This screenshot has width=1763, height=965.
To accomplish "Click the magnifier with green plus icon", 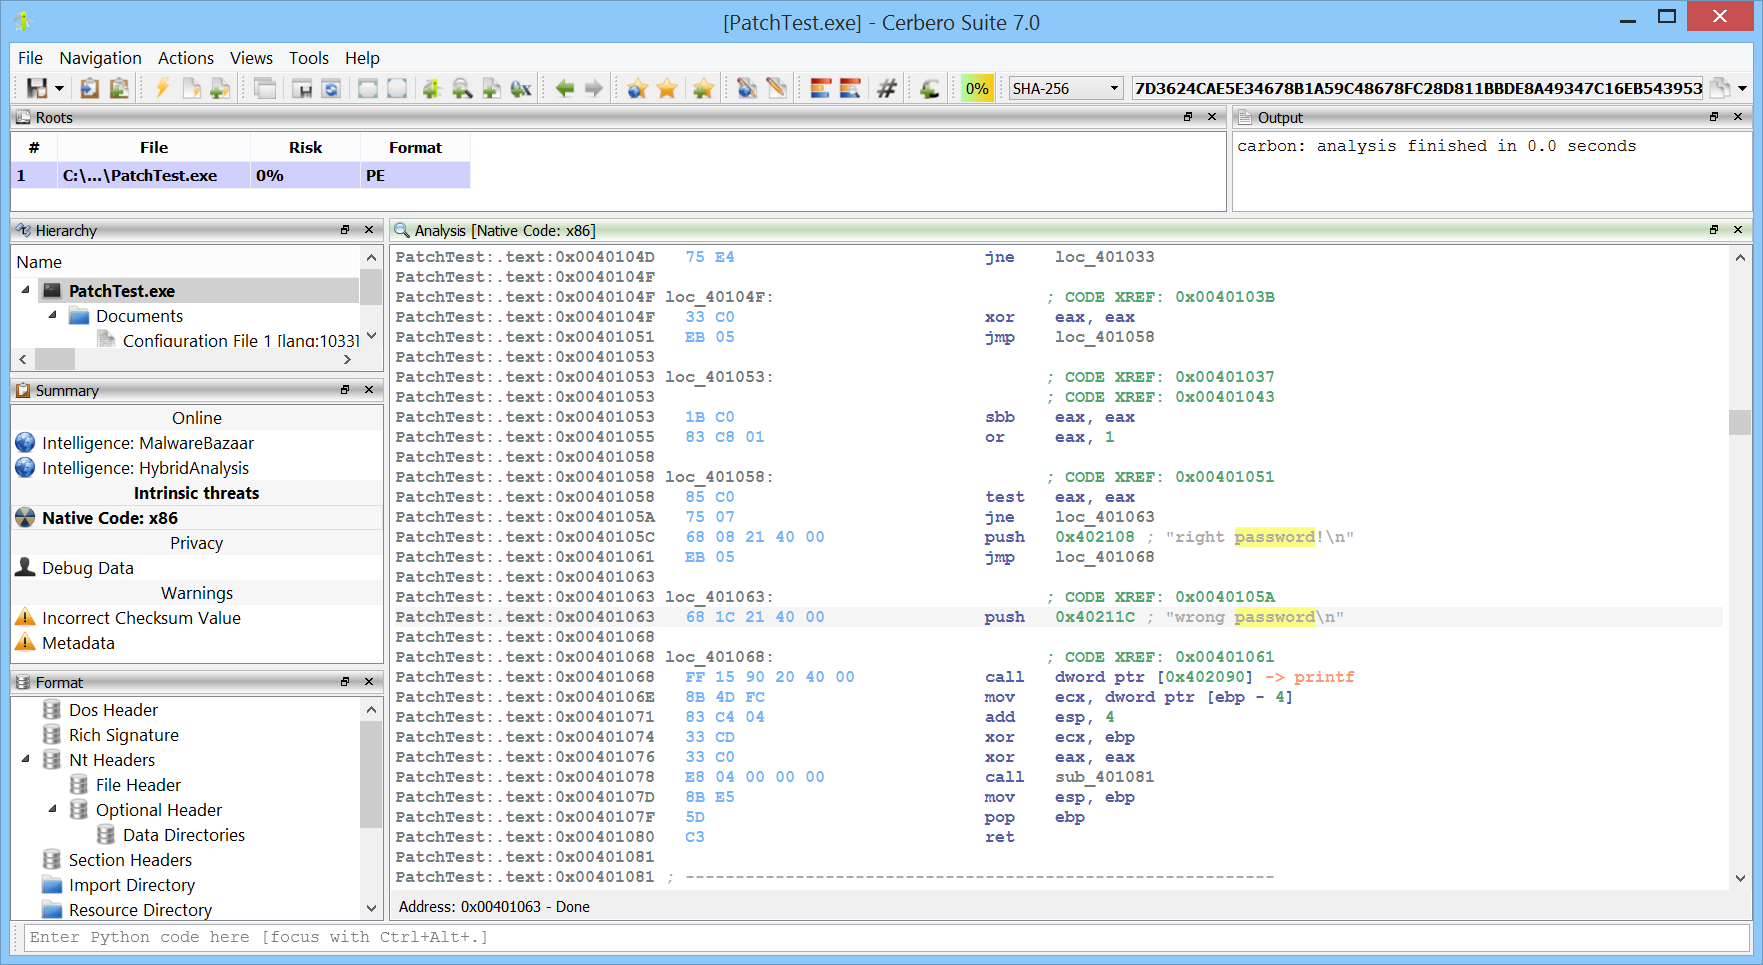I will tap(462, 89).
